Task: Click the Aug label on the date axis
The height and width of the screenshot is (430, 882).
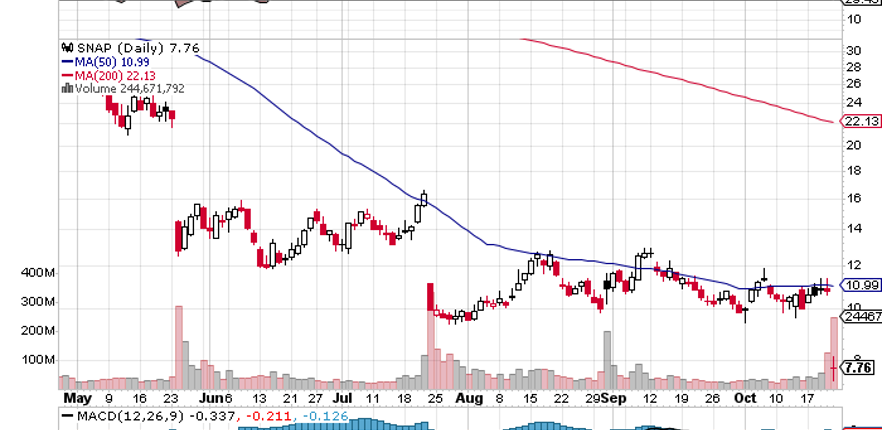Action: (469, 398)
